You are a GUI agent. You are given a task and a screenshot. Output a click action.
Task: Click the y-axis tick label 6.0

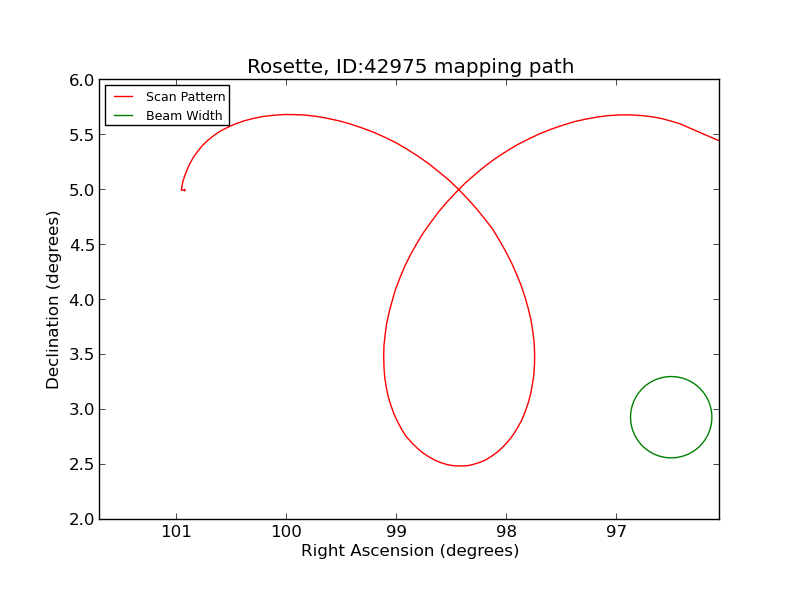tap(82, 81)
